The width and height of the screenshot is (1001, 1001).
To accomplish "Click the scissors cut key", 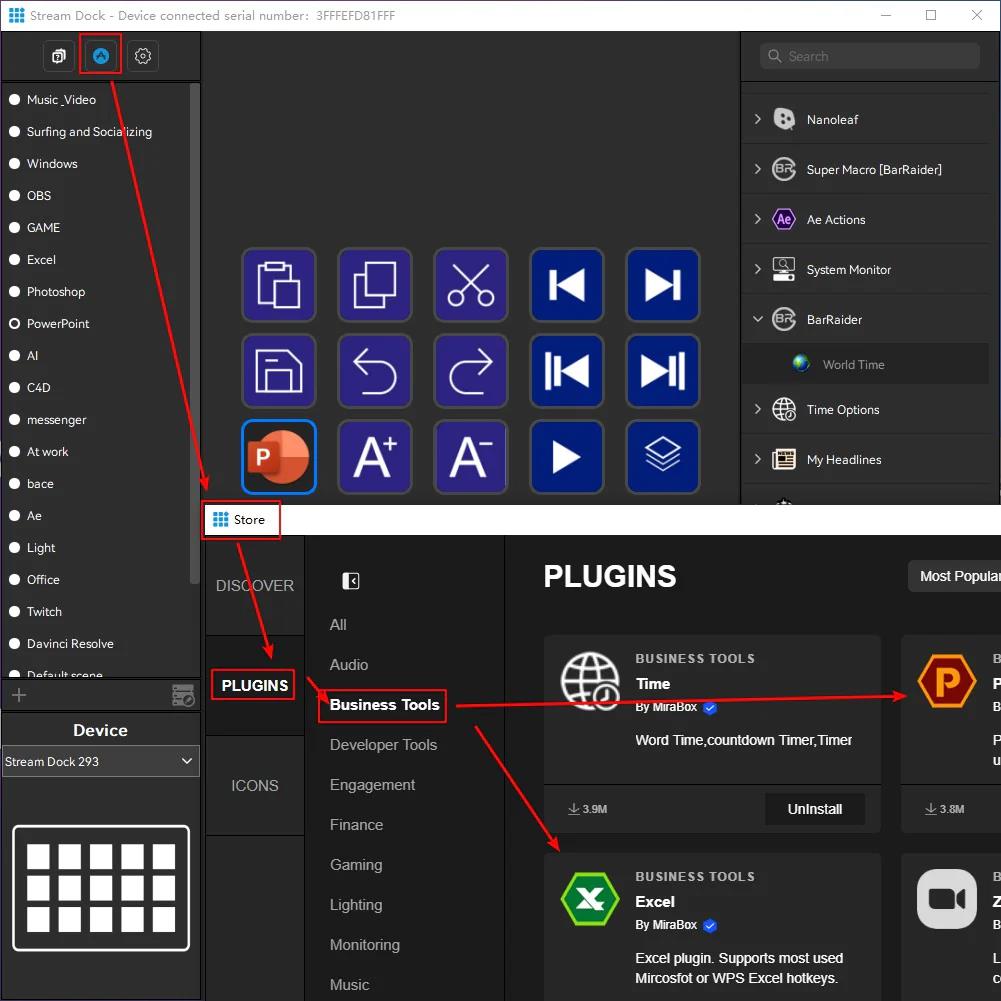I will (471, 285).
